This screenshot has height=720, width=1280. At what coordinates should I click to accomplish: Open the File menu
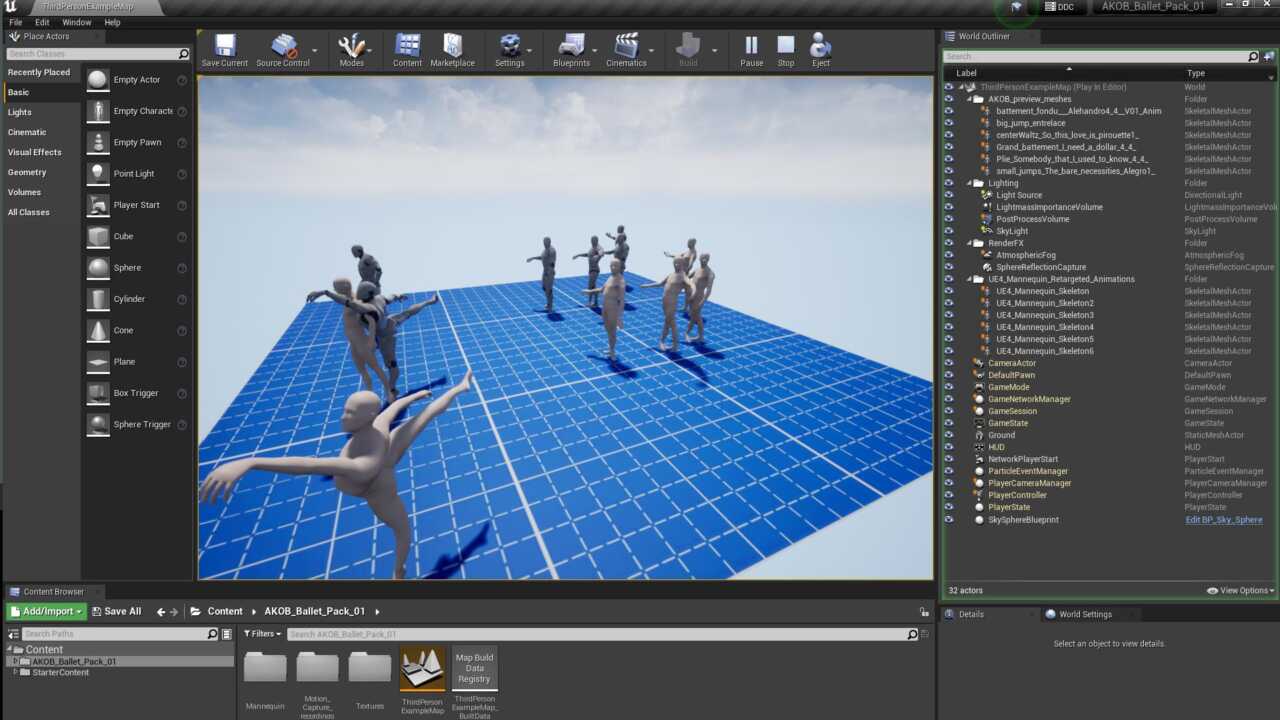tap(16, 22)
